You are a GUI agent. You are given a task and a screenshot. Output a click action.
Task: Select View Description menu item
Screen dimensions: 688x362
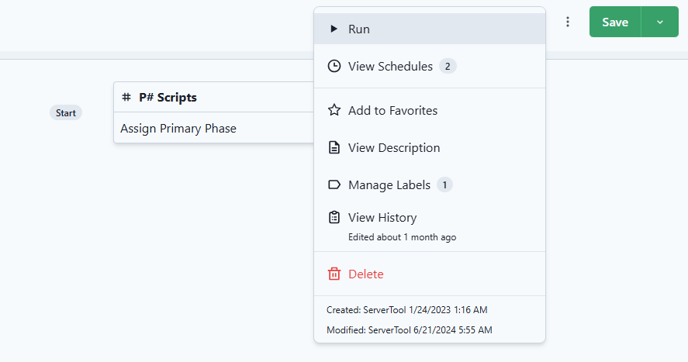[430, 147]
